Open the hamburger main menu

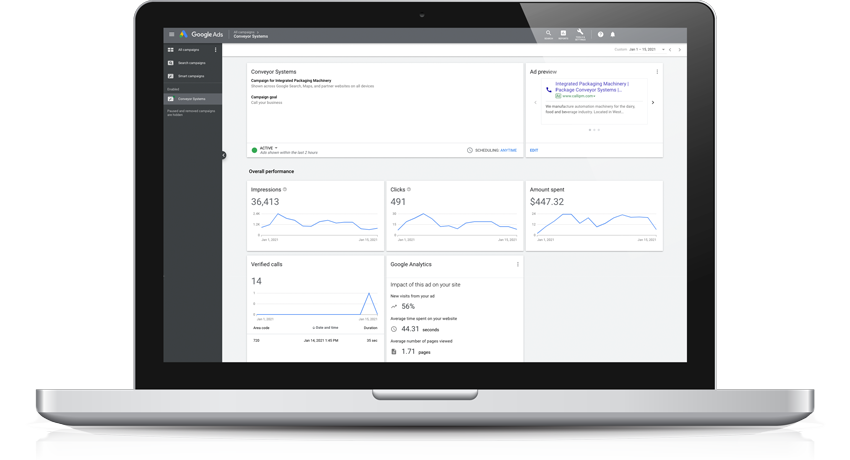(171, 34)
